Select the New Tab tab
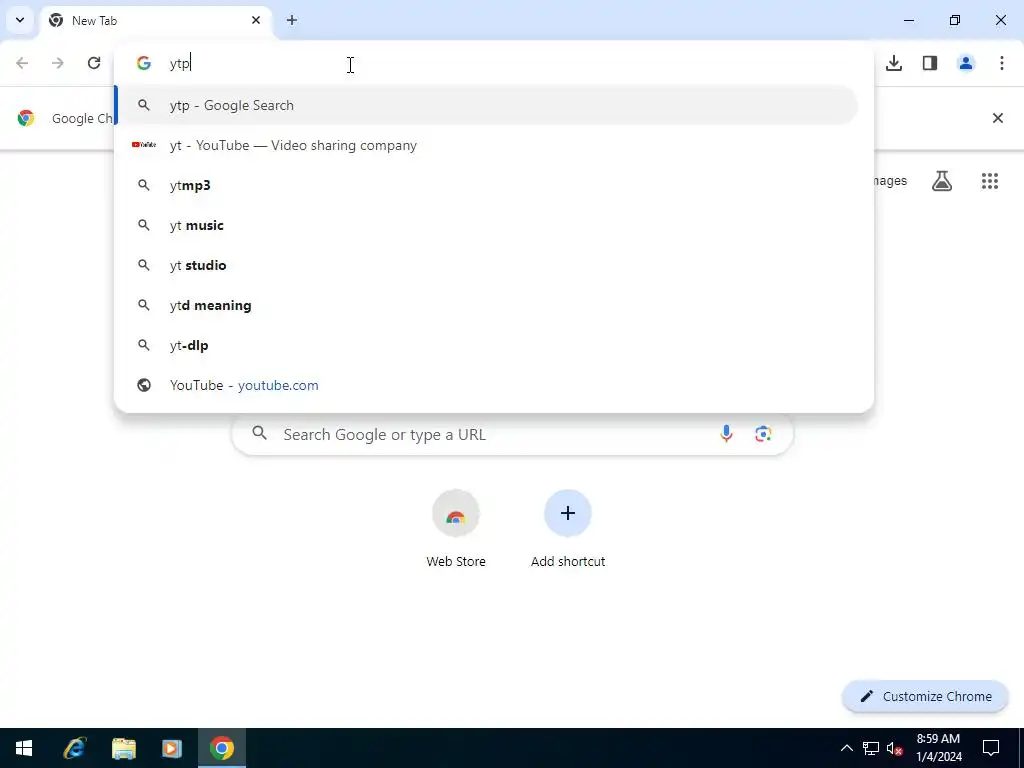 tap(157, 20)
